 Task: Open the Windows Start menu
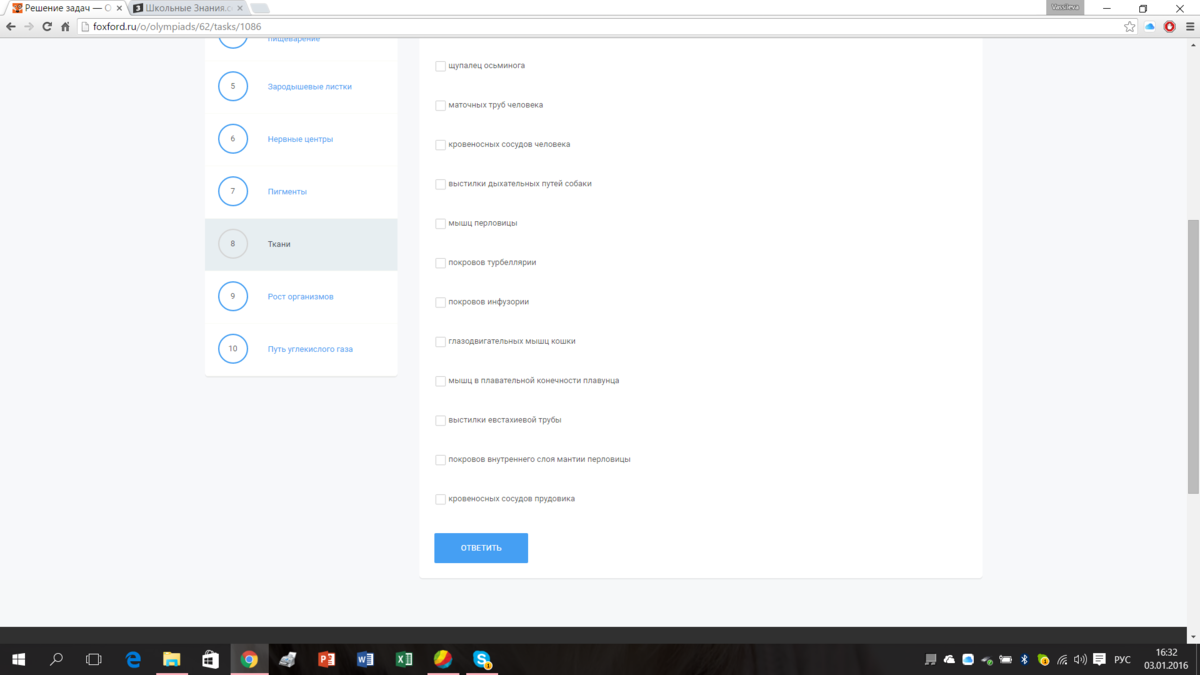point(18,660)
